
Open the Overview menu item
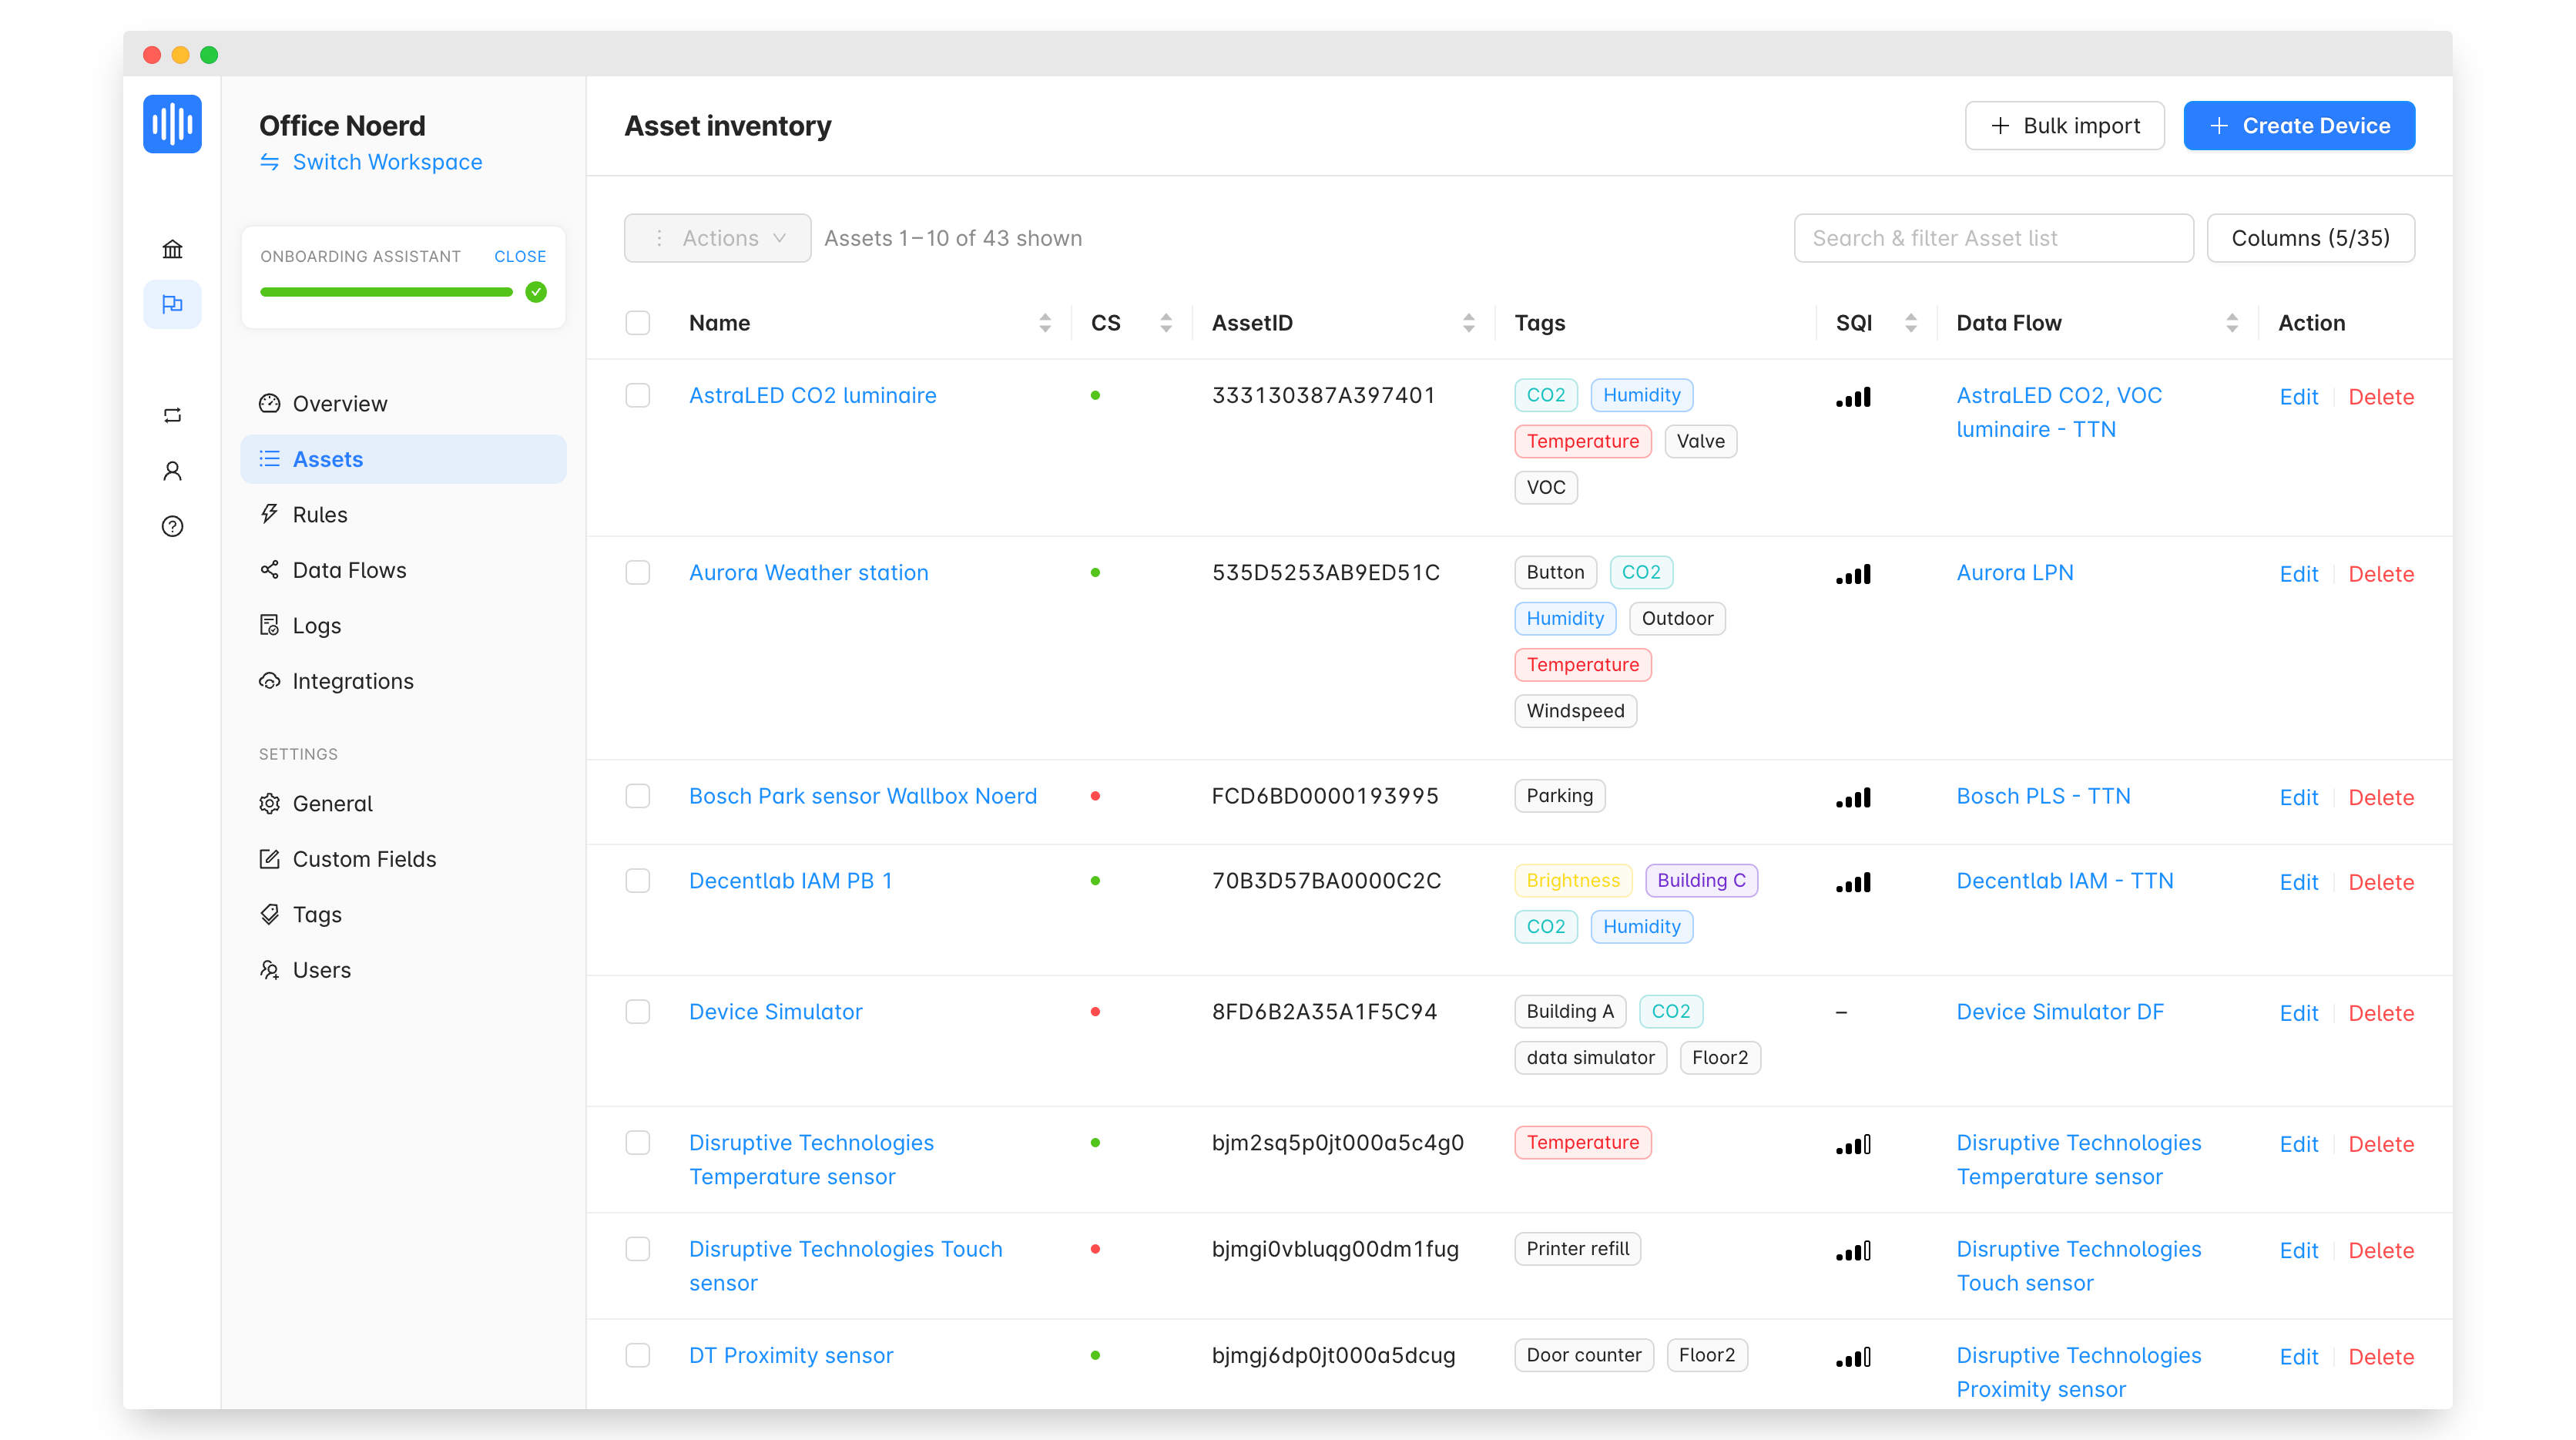coord(404,403)
